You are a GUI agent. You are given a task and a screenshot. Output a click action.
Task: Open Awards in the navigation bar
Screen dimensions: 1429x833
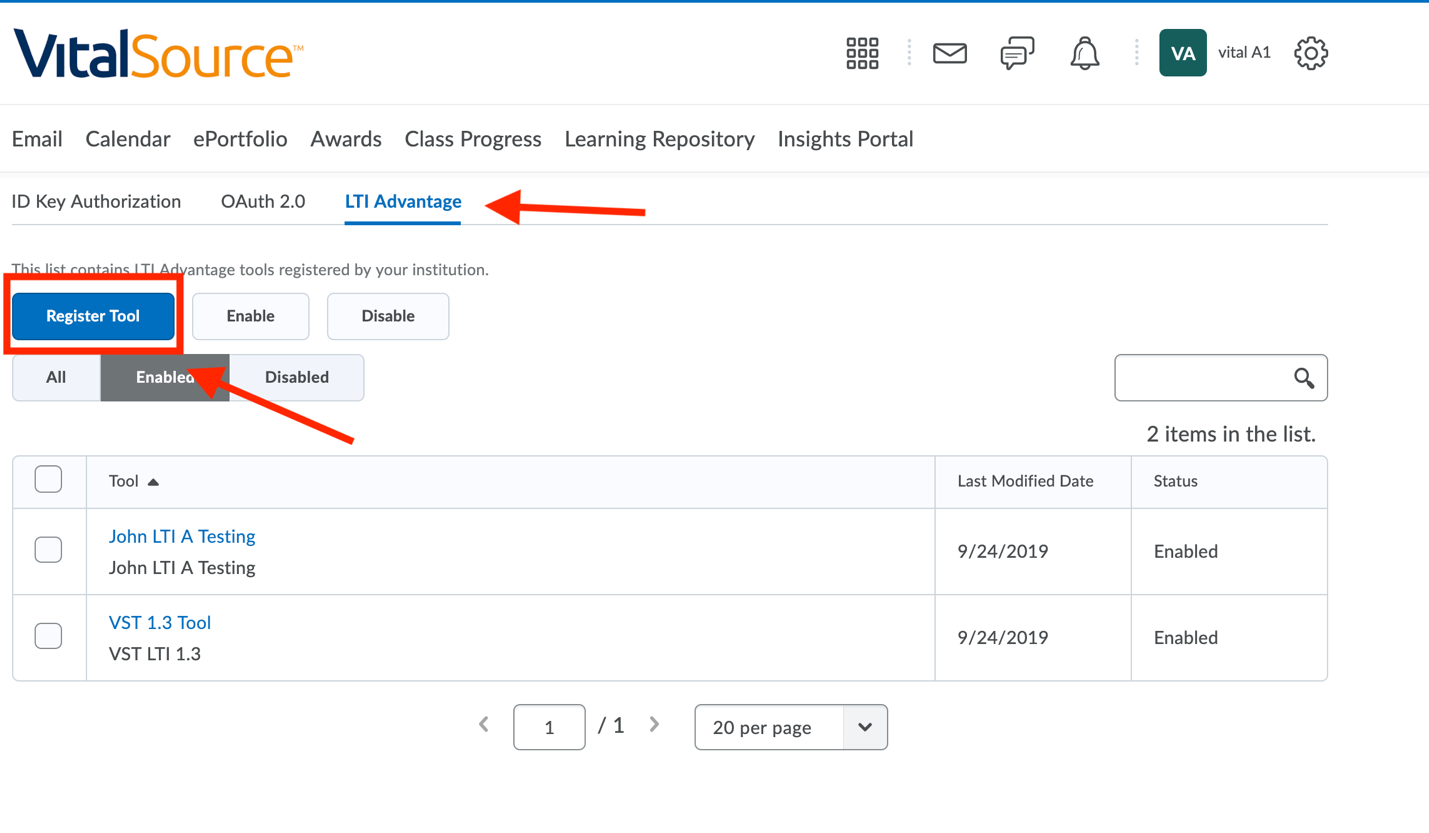pyautogui.click(x=346, y=139)
